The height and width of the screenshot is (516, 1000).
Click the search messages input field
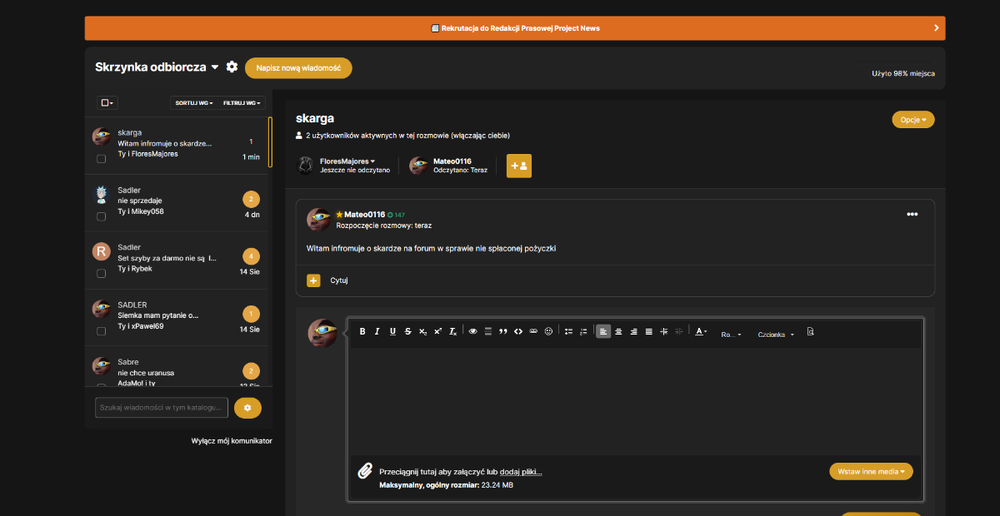pyautogui.click(x=161, y=408)
